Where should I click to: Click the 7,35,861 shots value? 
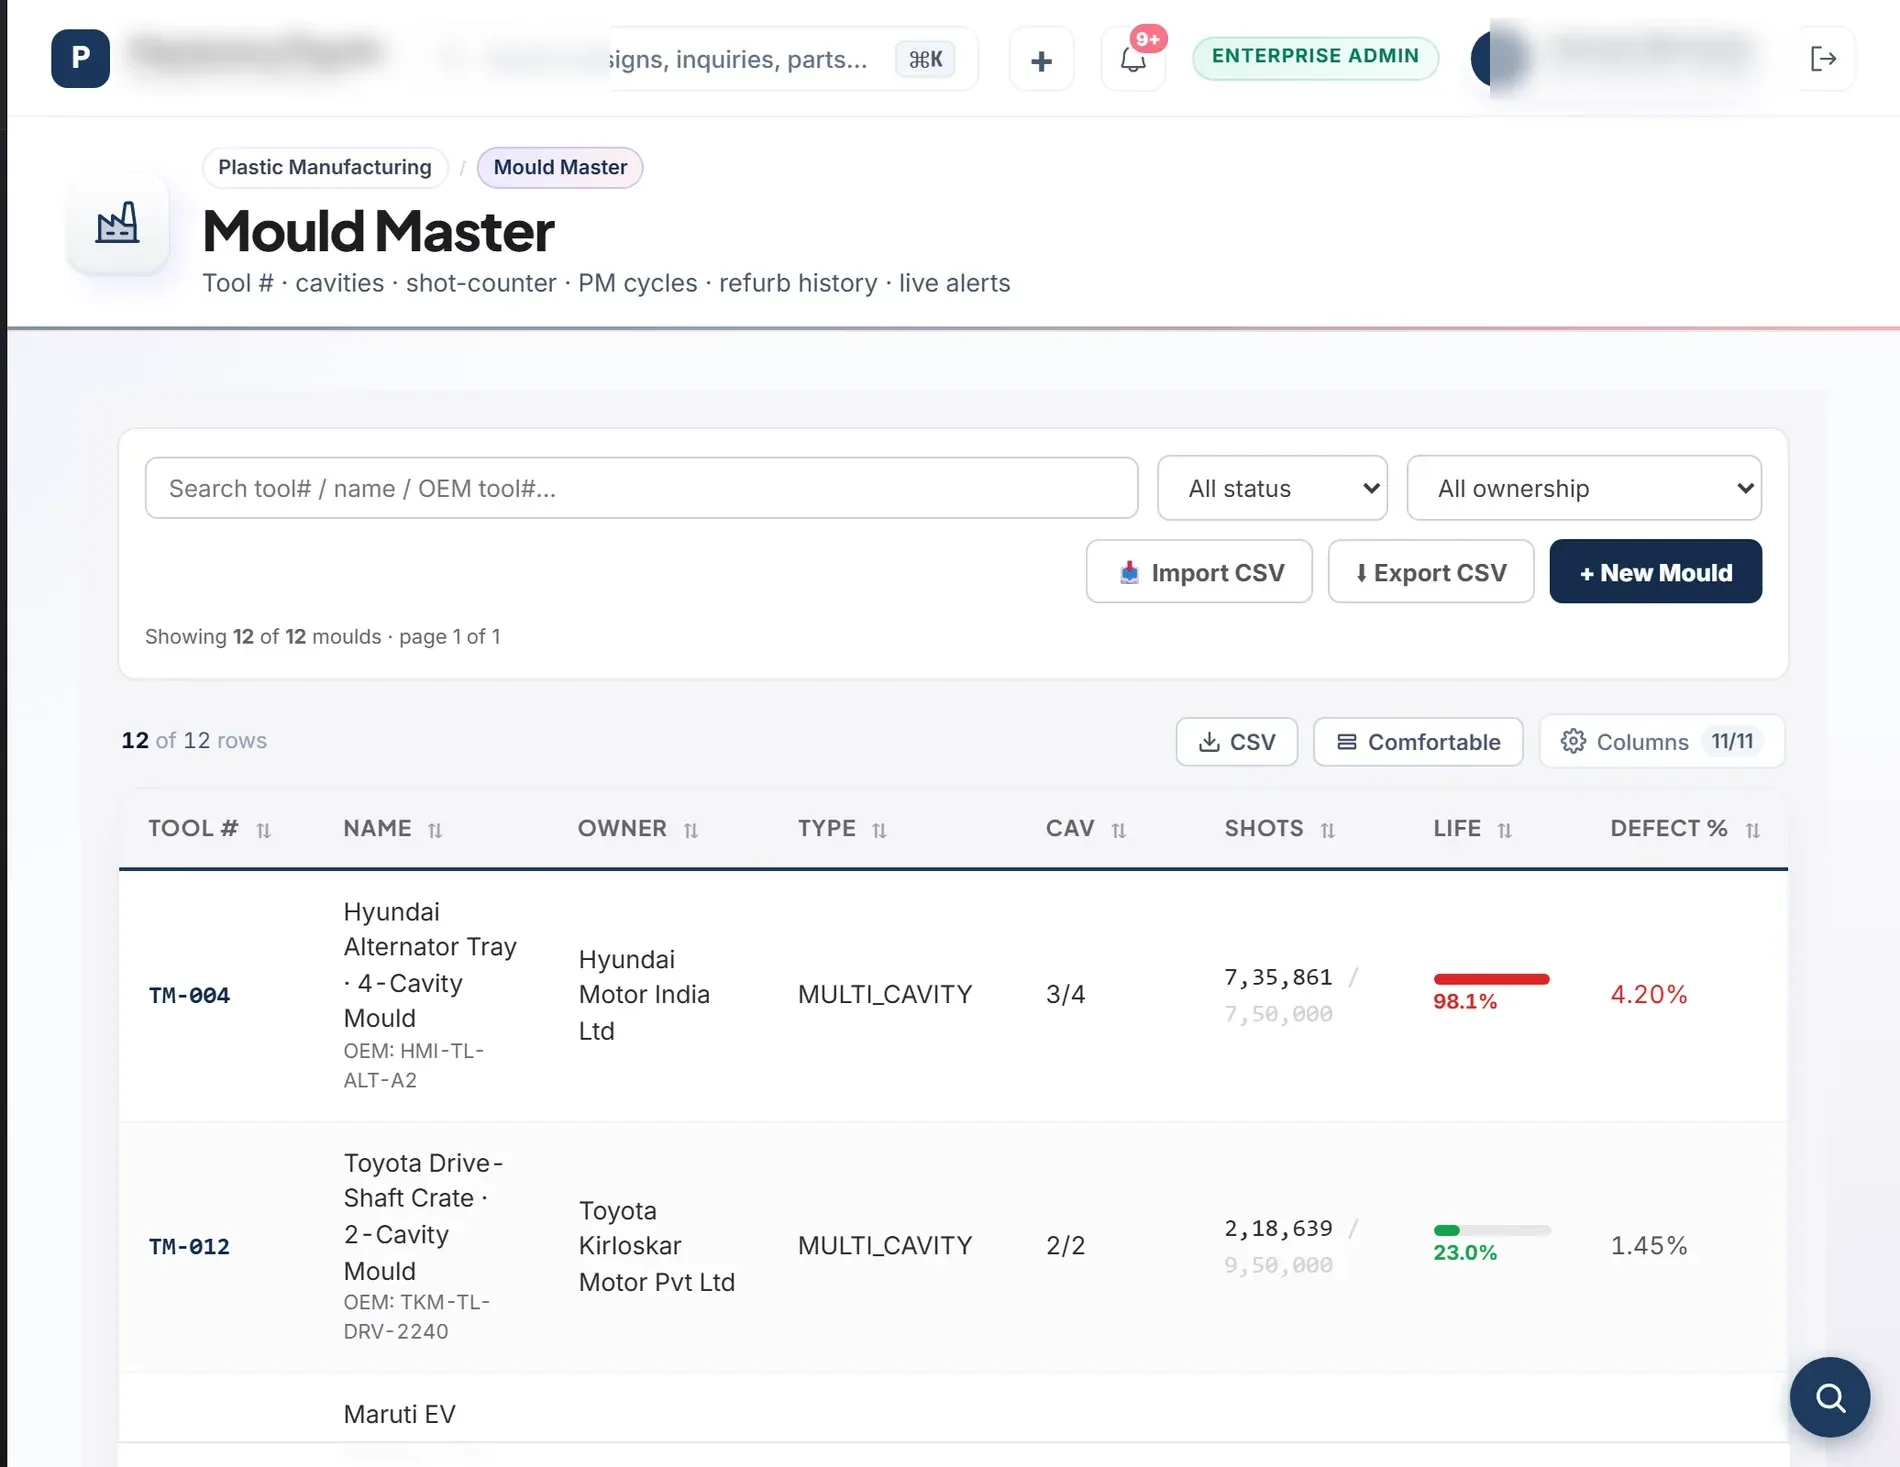pyautogui.click(x=1278, y=977)
